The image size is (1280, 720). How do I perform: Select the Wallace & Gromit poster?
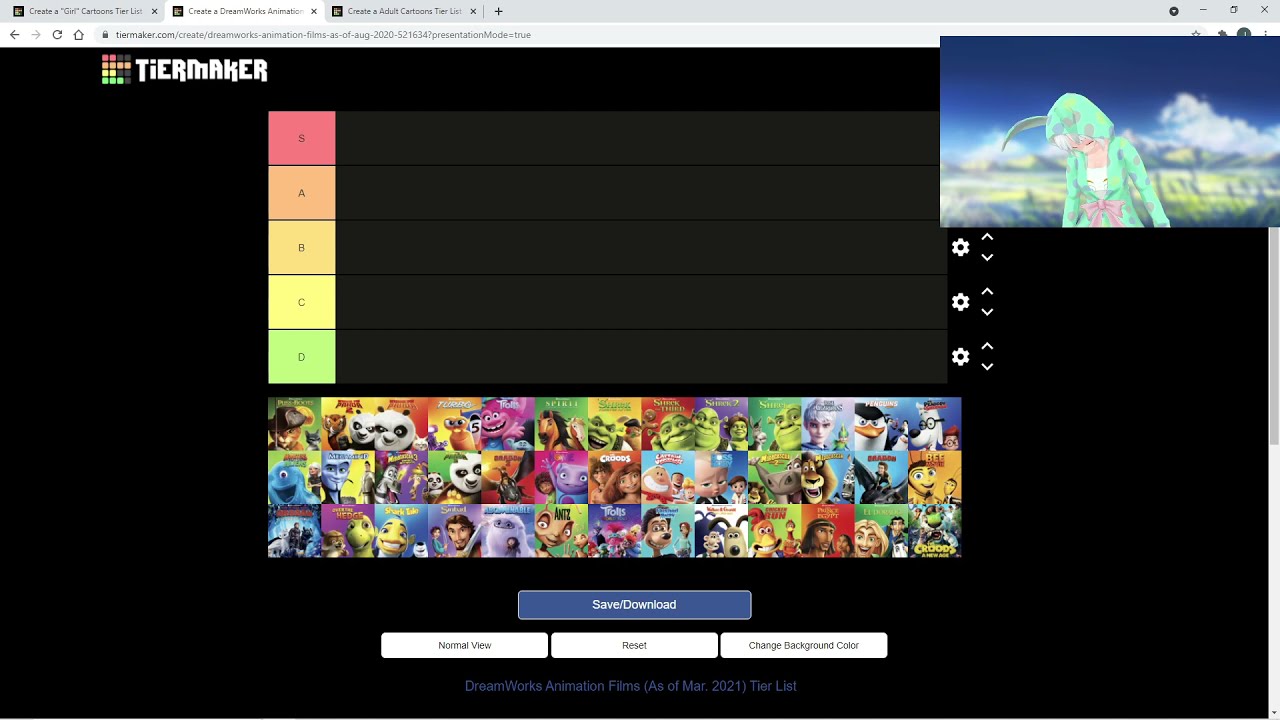coord(721,531)
